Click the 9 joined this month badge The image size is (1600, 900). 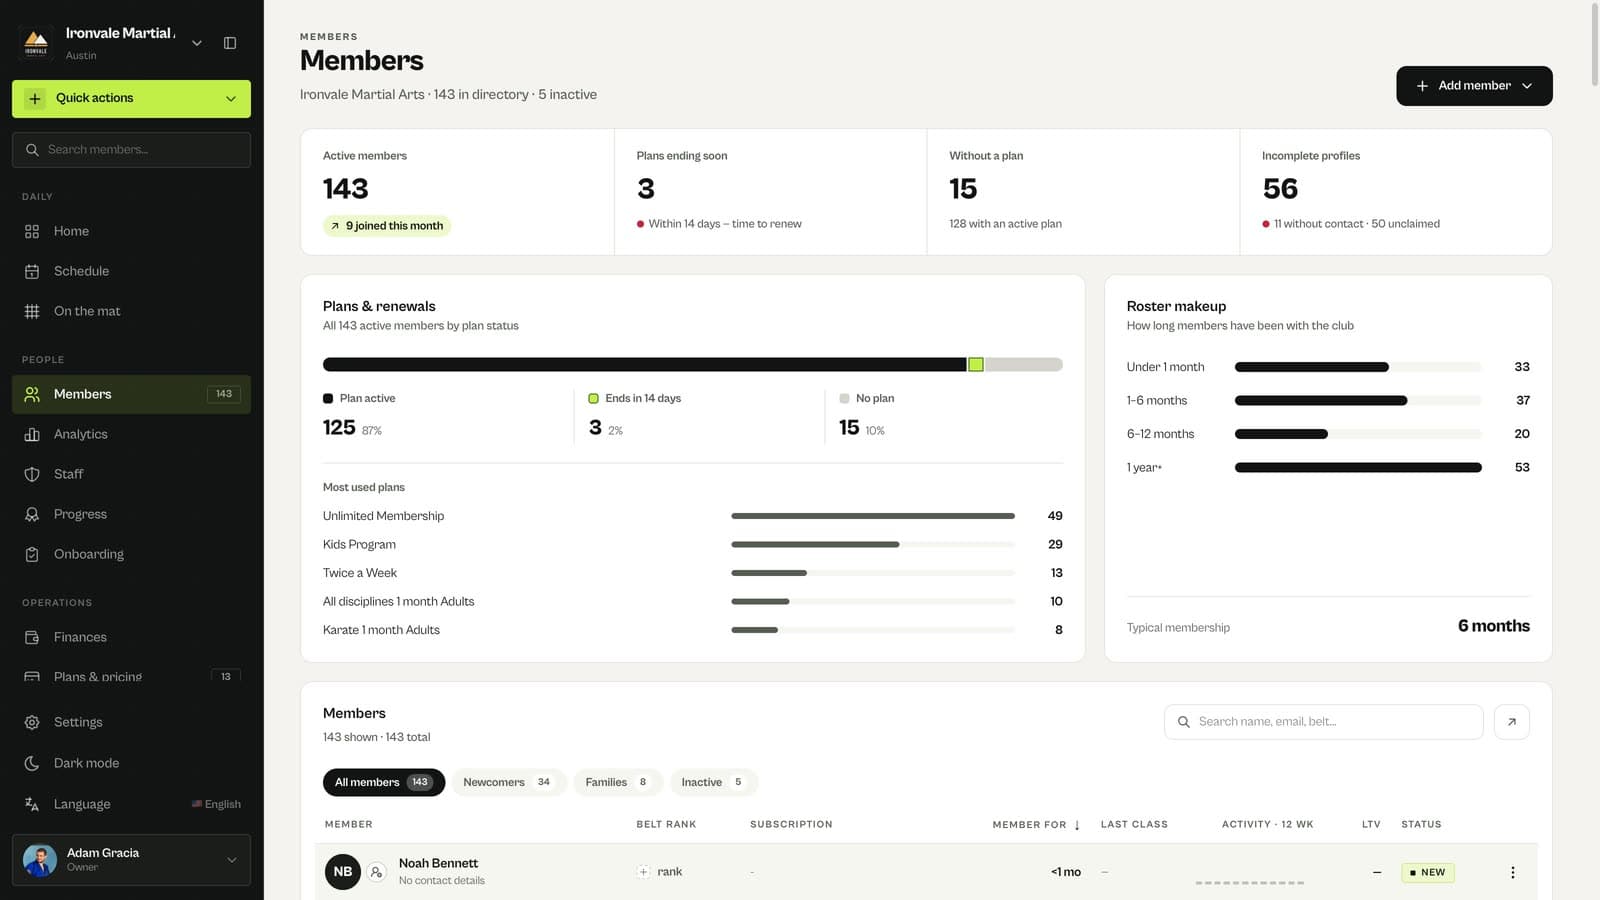[x=387, y=226]
